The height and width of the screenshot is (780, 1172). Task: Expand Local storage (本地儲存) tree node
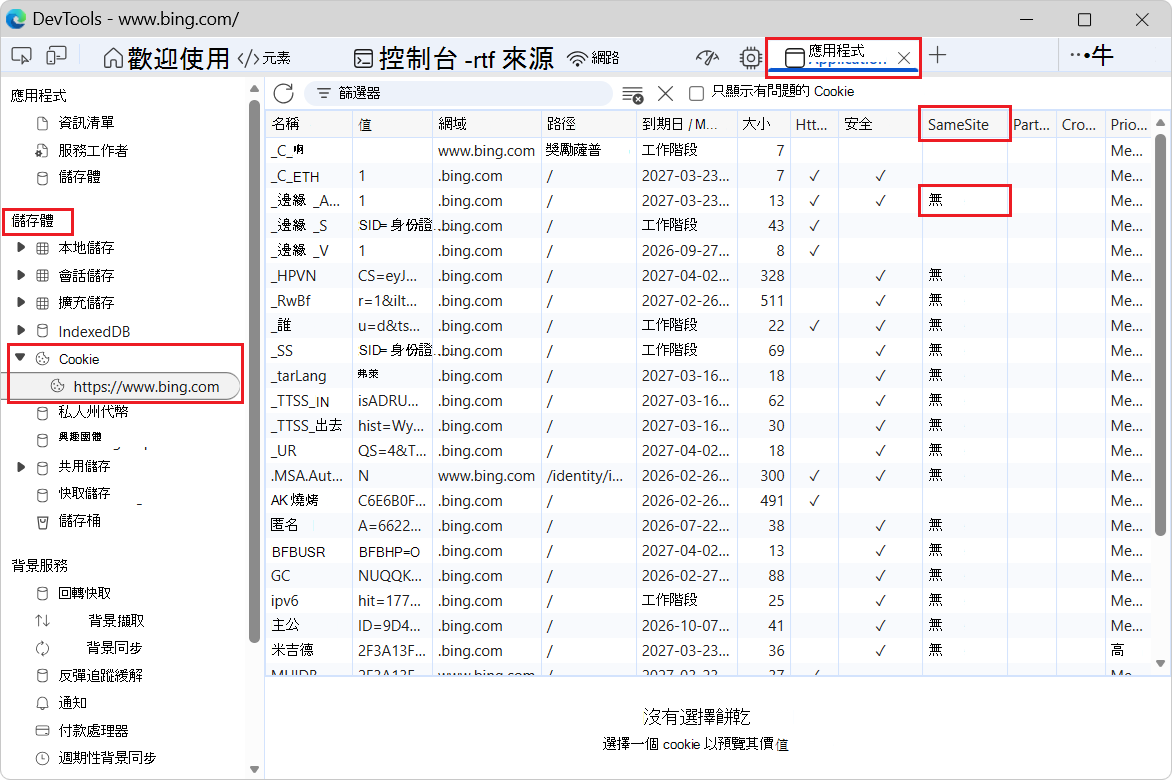[x=21, y=247]
